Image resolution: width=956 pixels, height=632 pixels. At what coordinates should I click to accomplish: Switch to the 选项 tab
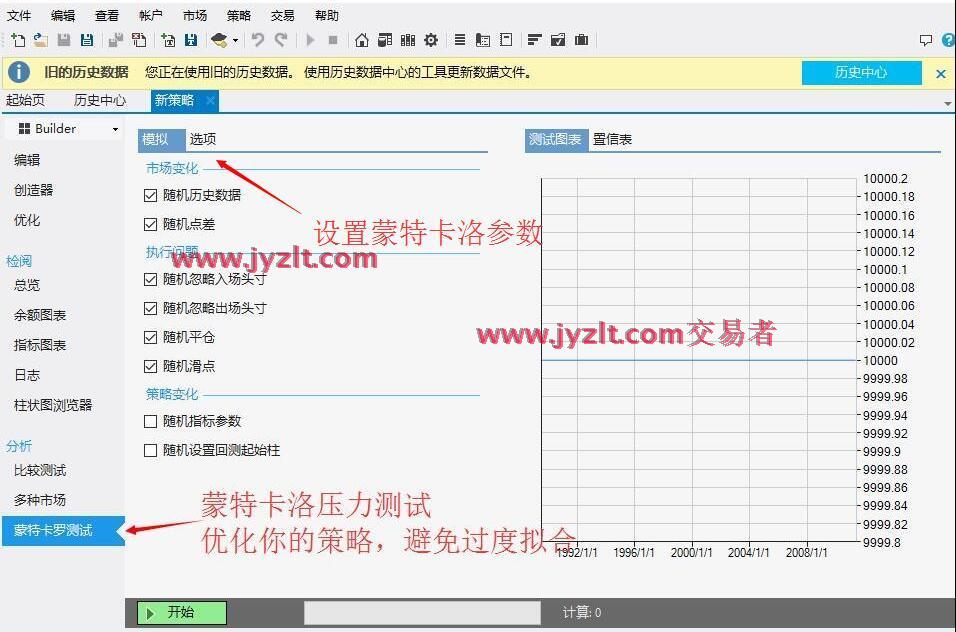coord(203,139)
